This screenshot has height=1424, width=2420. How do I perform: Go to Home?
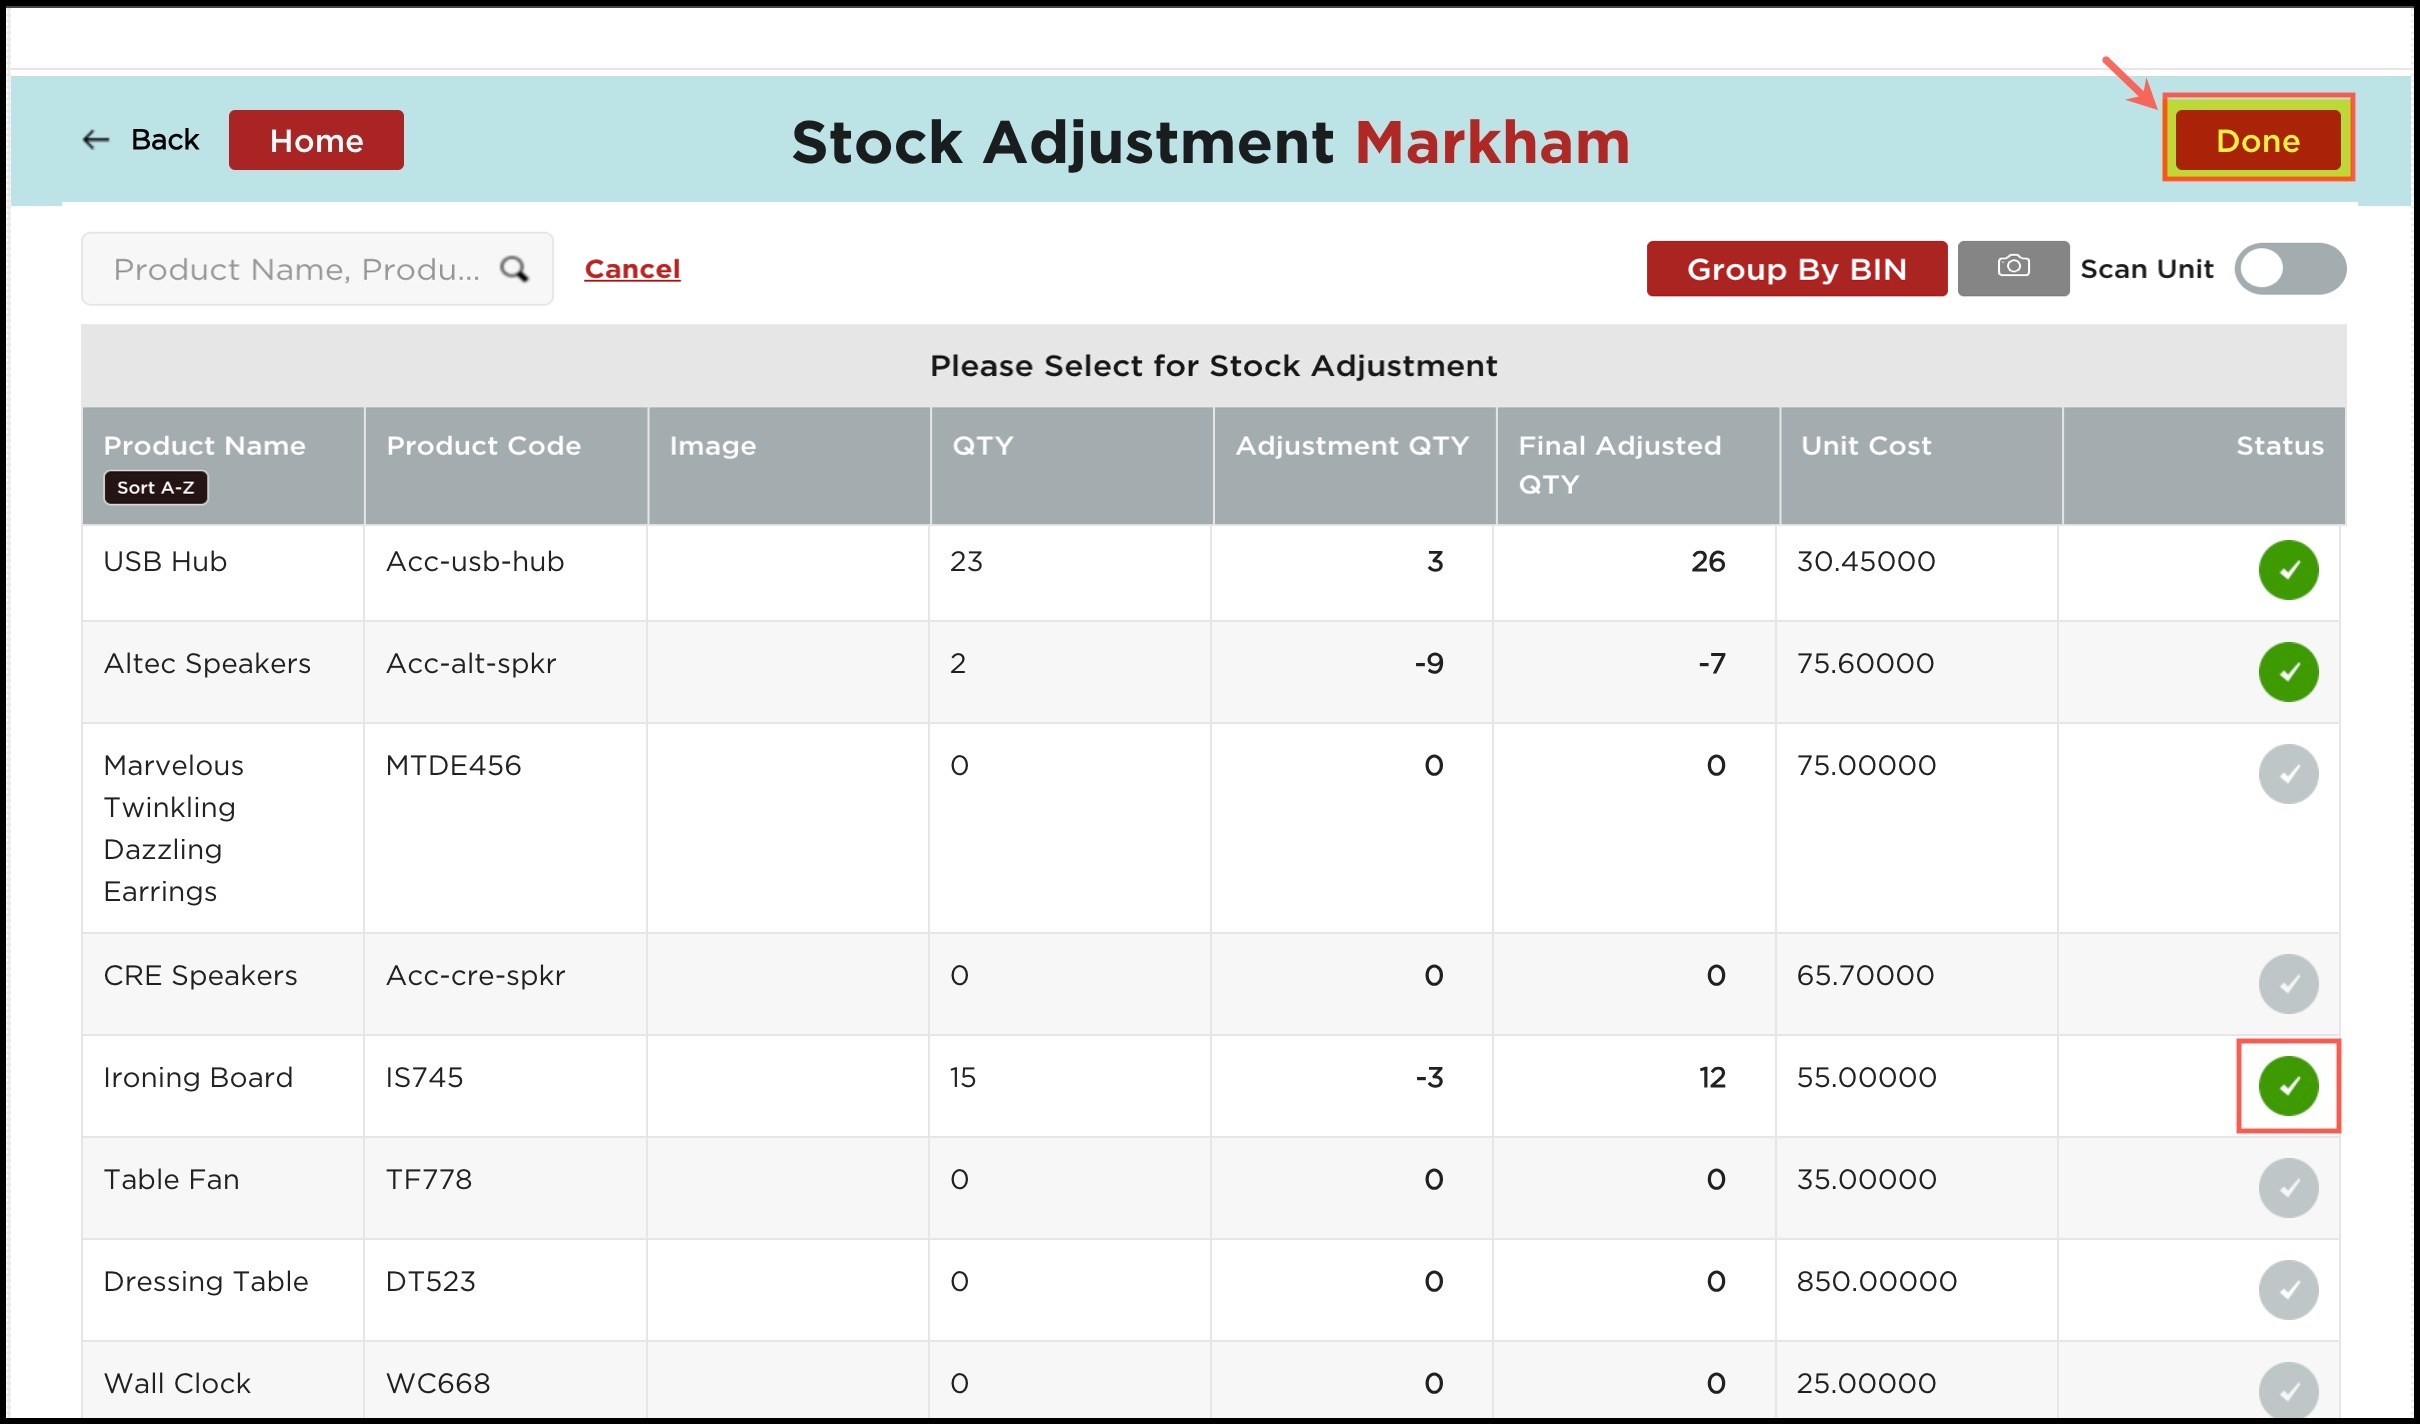[x=316, y=140]
